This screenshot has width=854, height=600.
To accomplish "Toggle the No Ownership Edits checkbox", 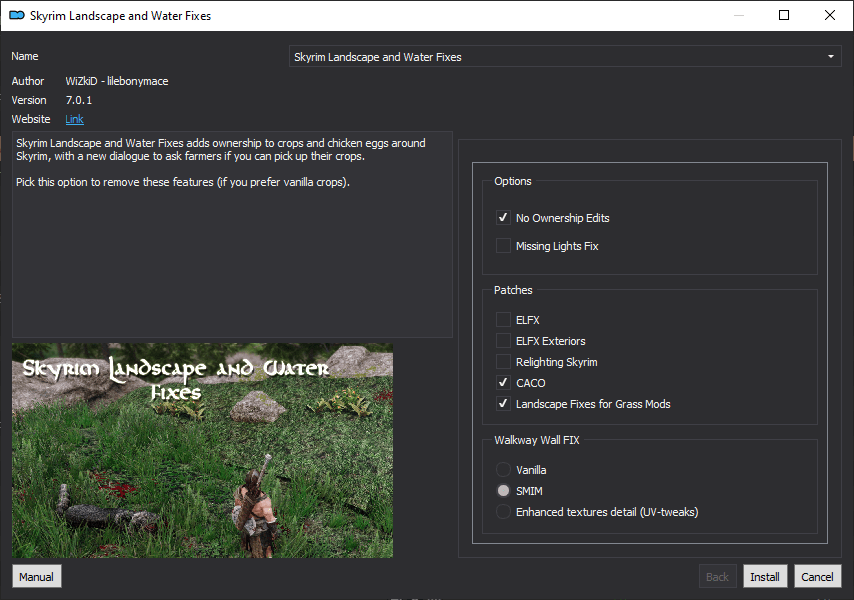I will point(503,218).
